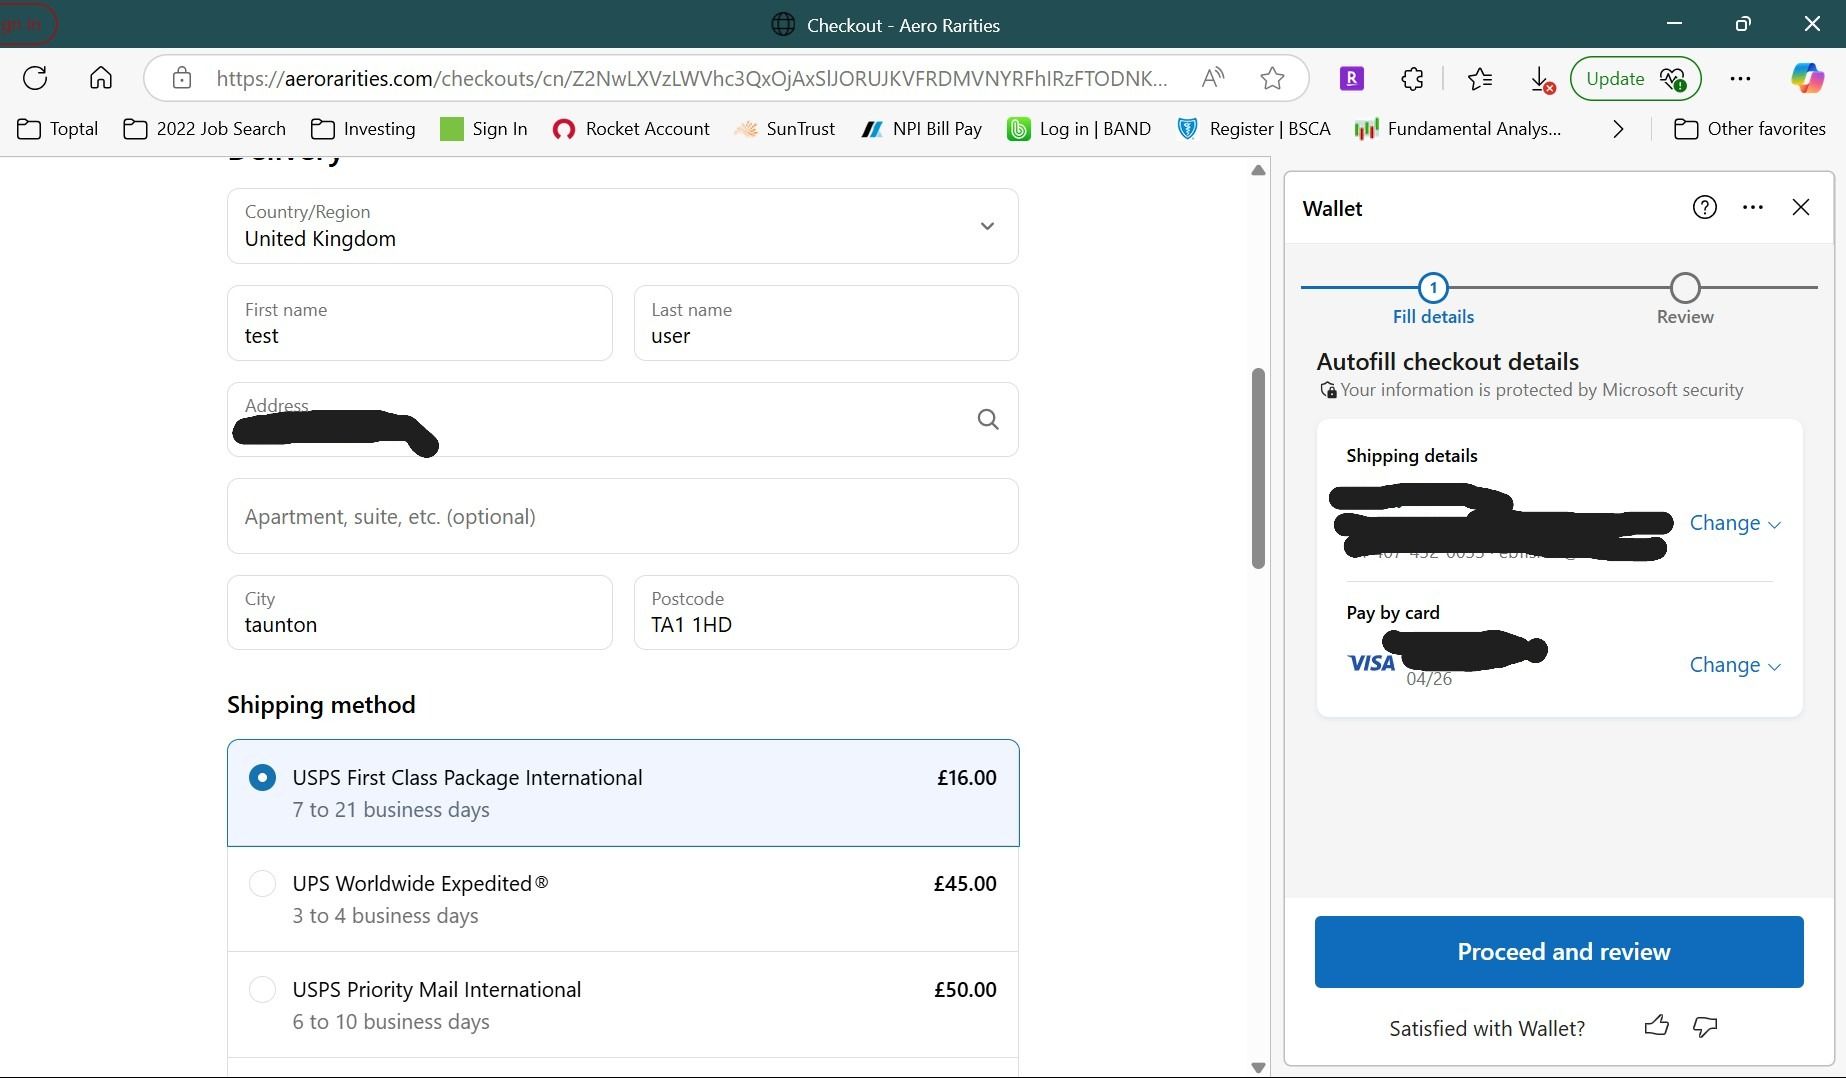Go to the browser home page
The width and height of the screenshot is (1846, 1078).
tap(101, 78)
